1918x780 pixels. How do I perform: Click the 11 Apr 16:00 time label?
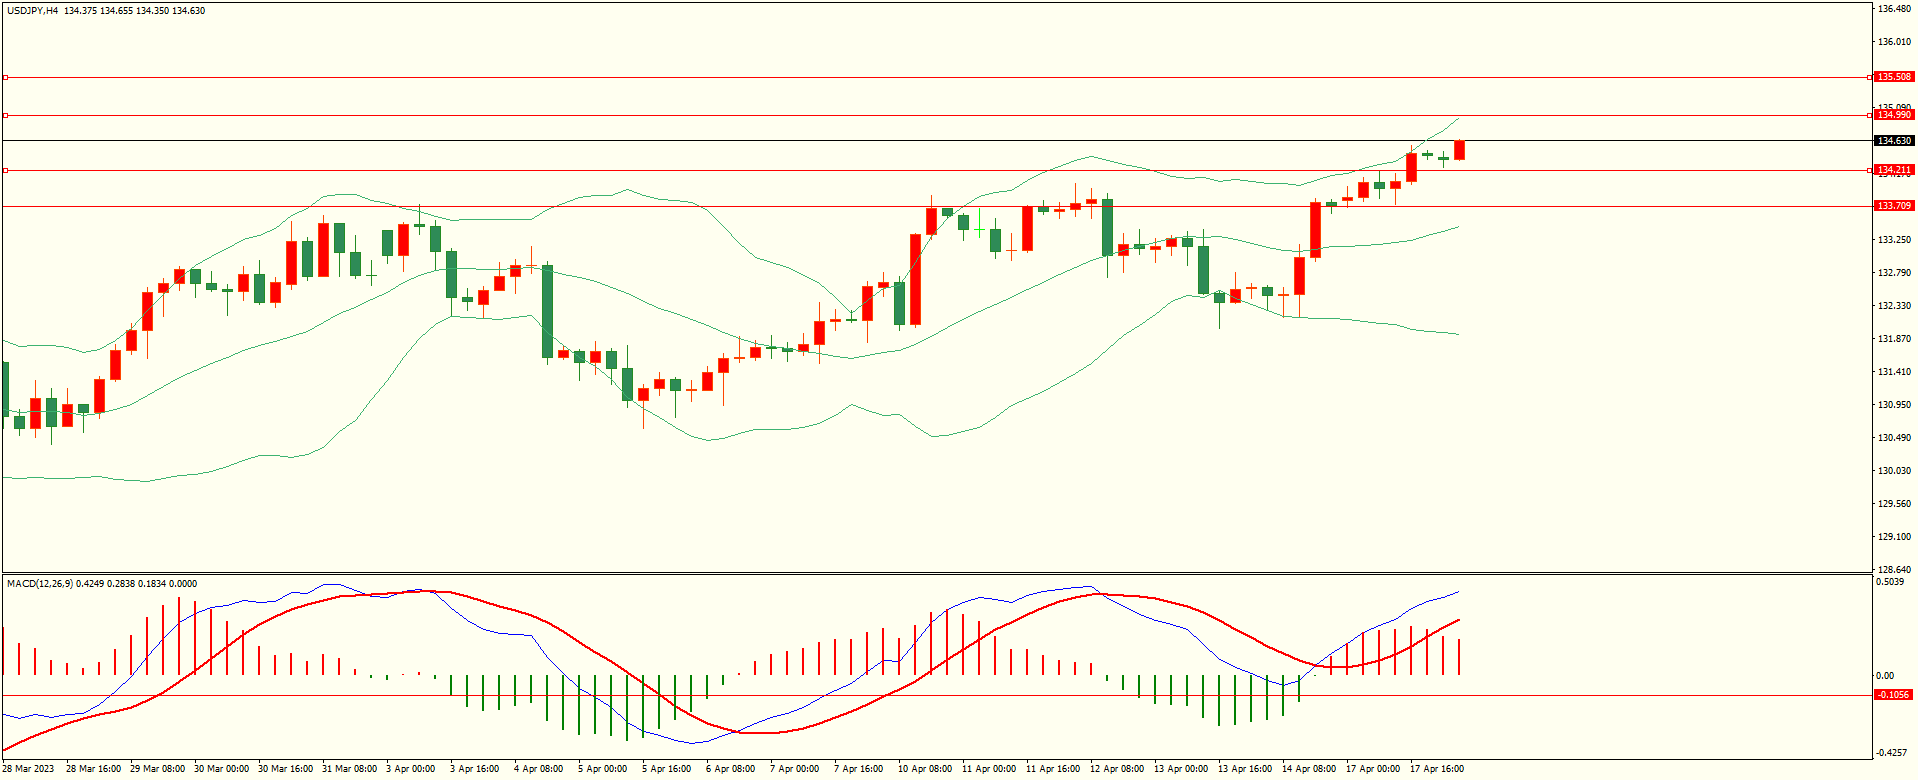click(x=1053, y=769)
